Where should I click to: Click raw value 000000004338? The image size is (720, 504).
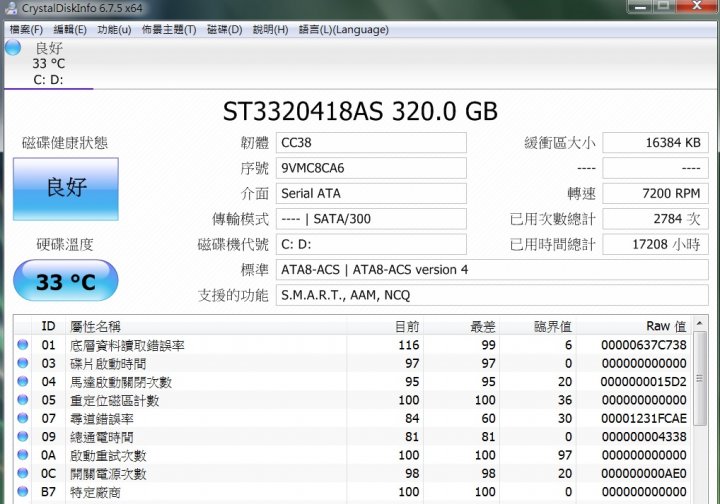tap(644, 437)
